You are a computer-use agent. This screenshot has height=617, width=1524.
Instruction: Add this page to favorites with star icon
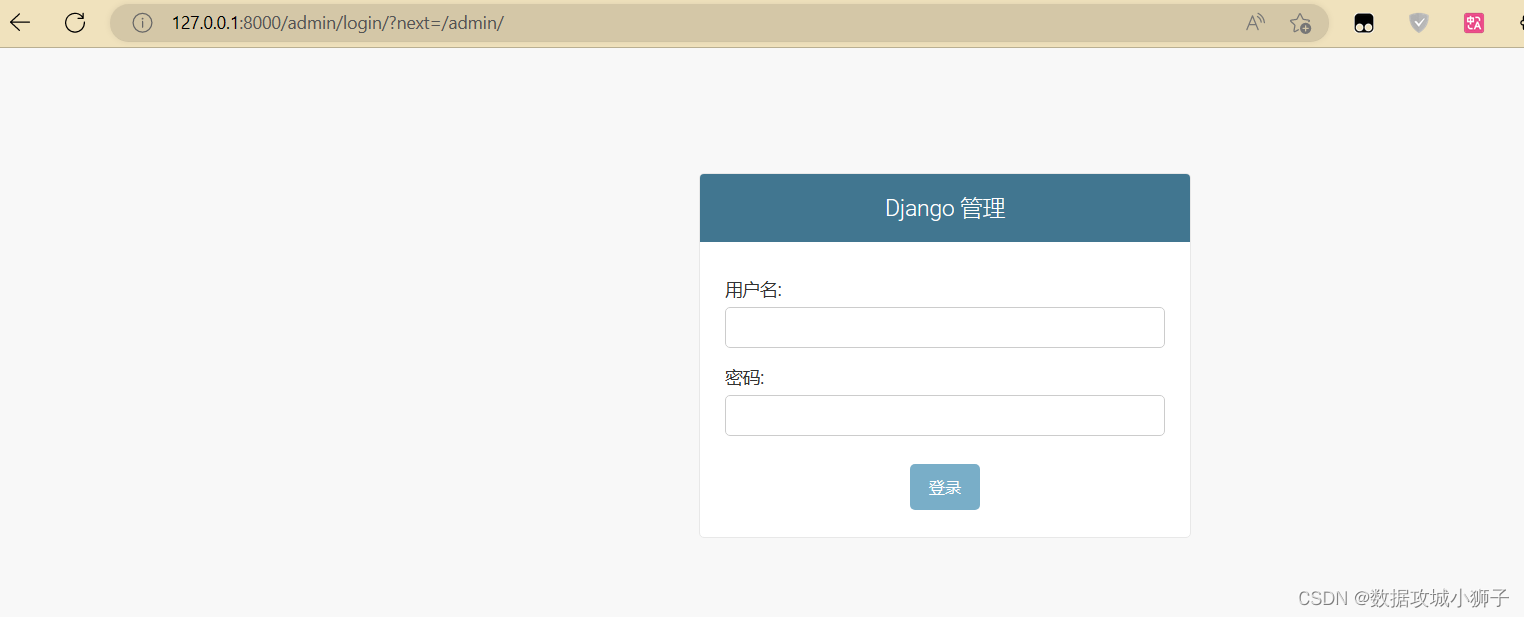(x=1300, y=23)
